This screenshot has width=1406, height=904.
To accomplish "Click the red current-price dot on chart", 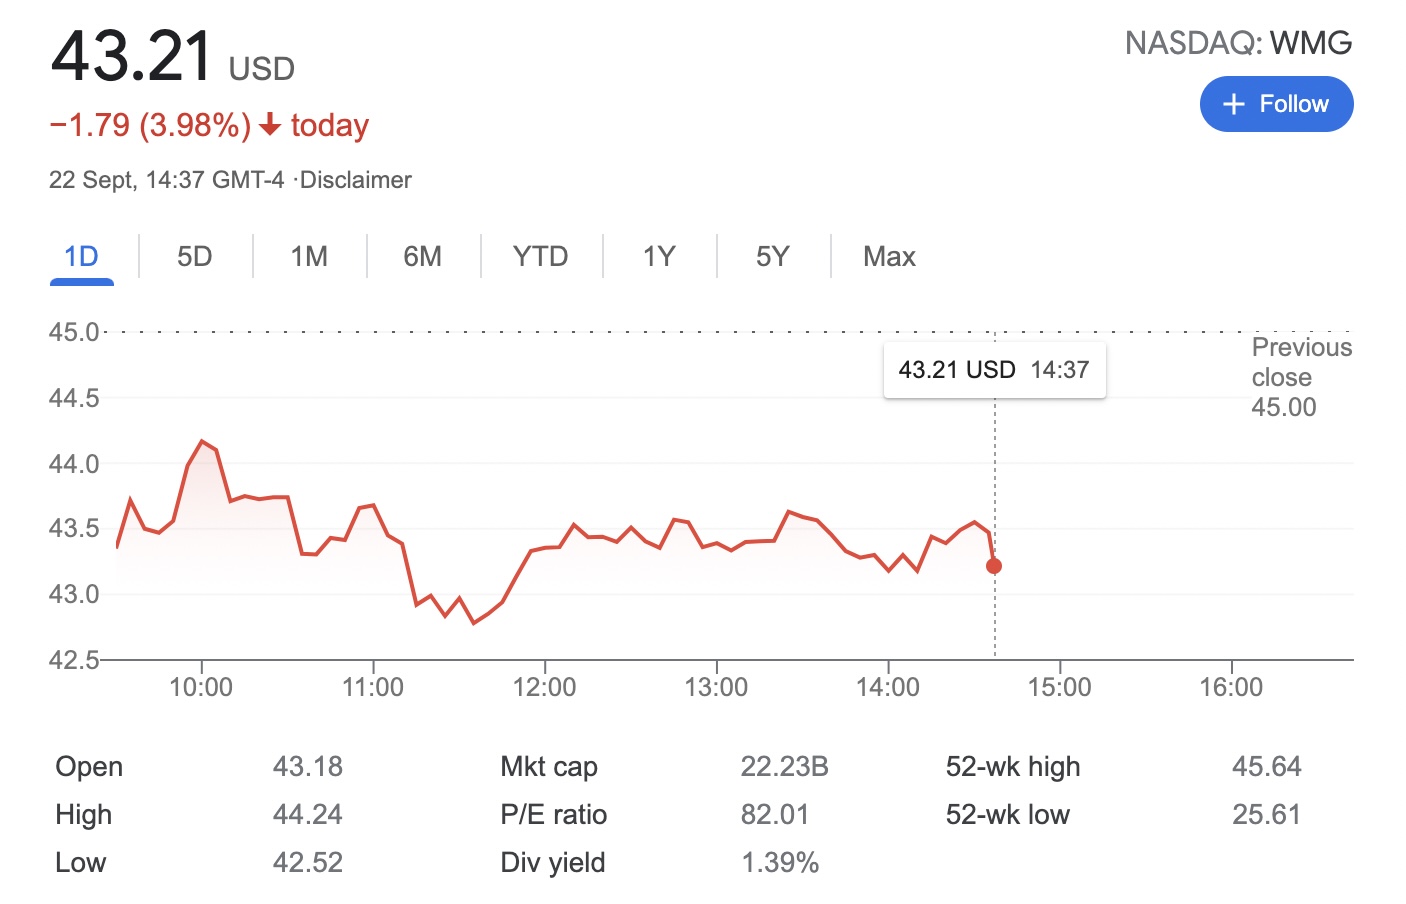I will click(994, 566).
